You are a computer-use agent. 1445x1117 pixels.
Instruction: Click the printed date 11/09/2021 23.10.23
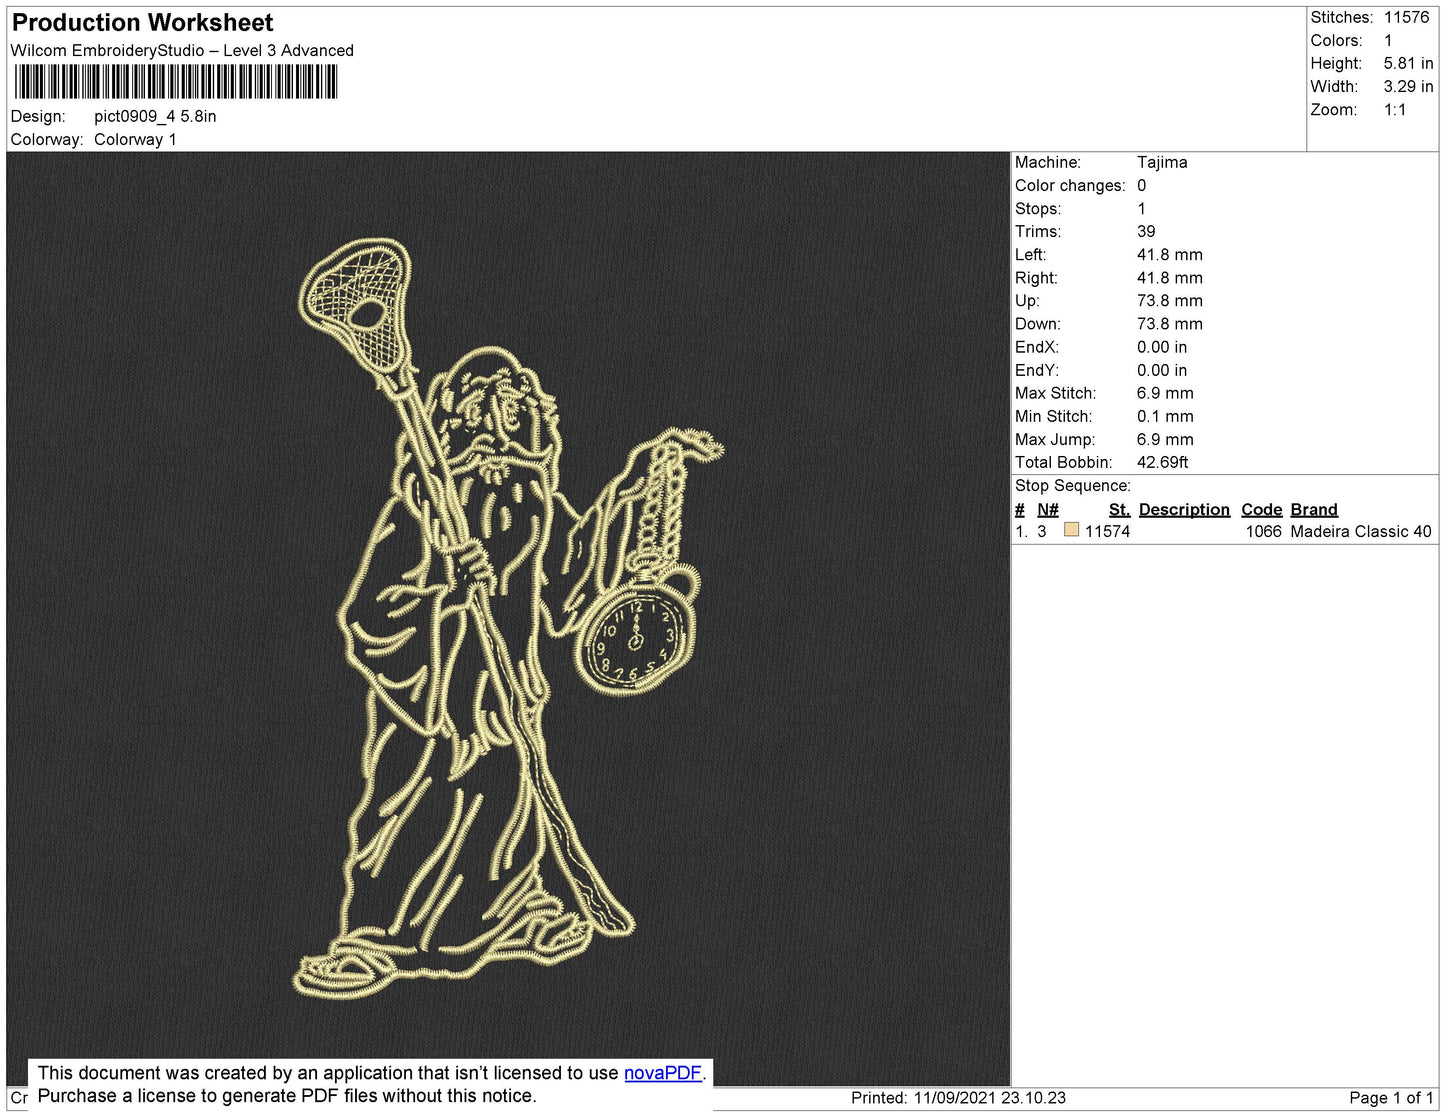point(989,1097)
